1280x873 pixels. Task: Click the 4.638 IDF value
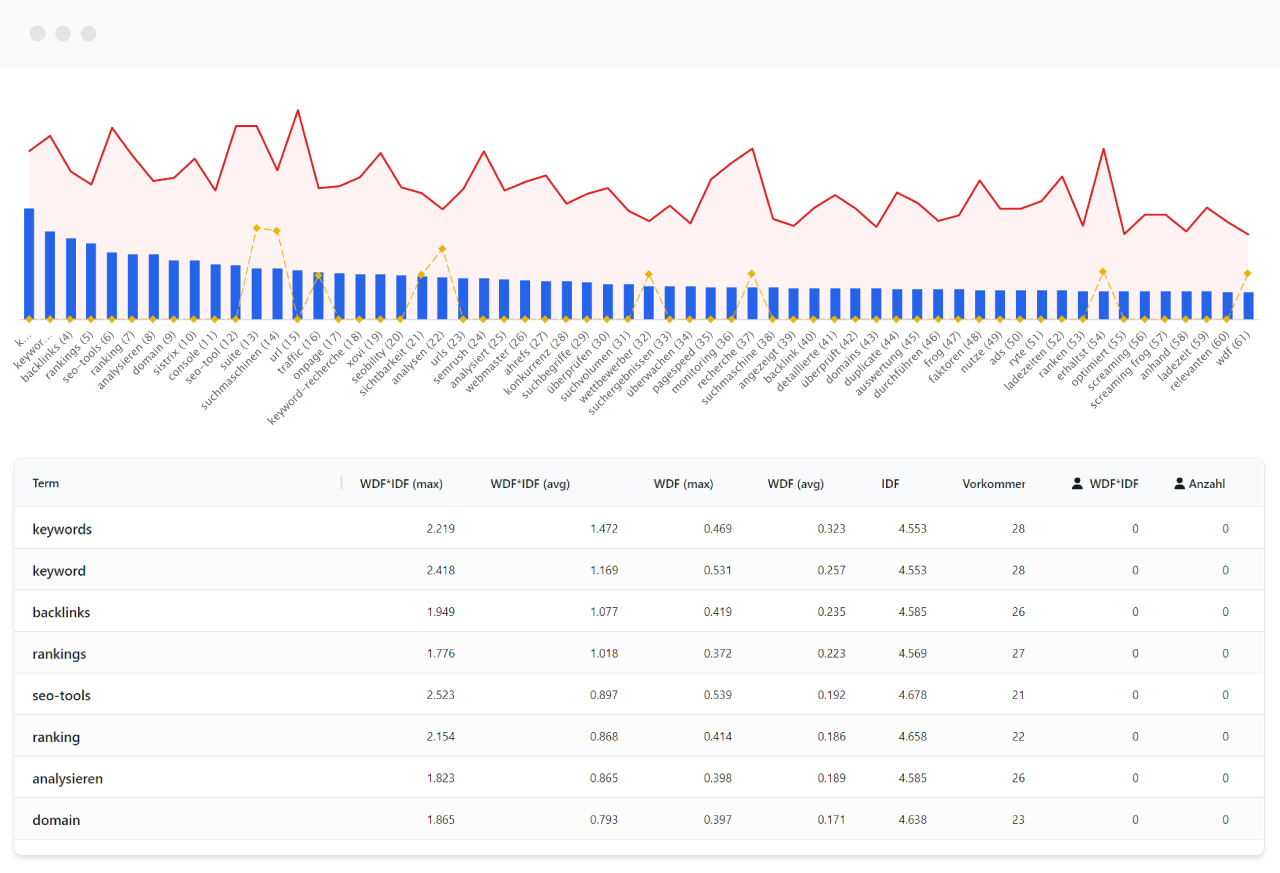coord(912,820)
